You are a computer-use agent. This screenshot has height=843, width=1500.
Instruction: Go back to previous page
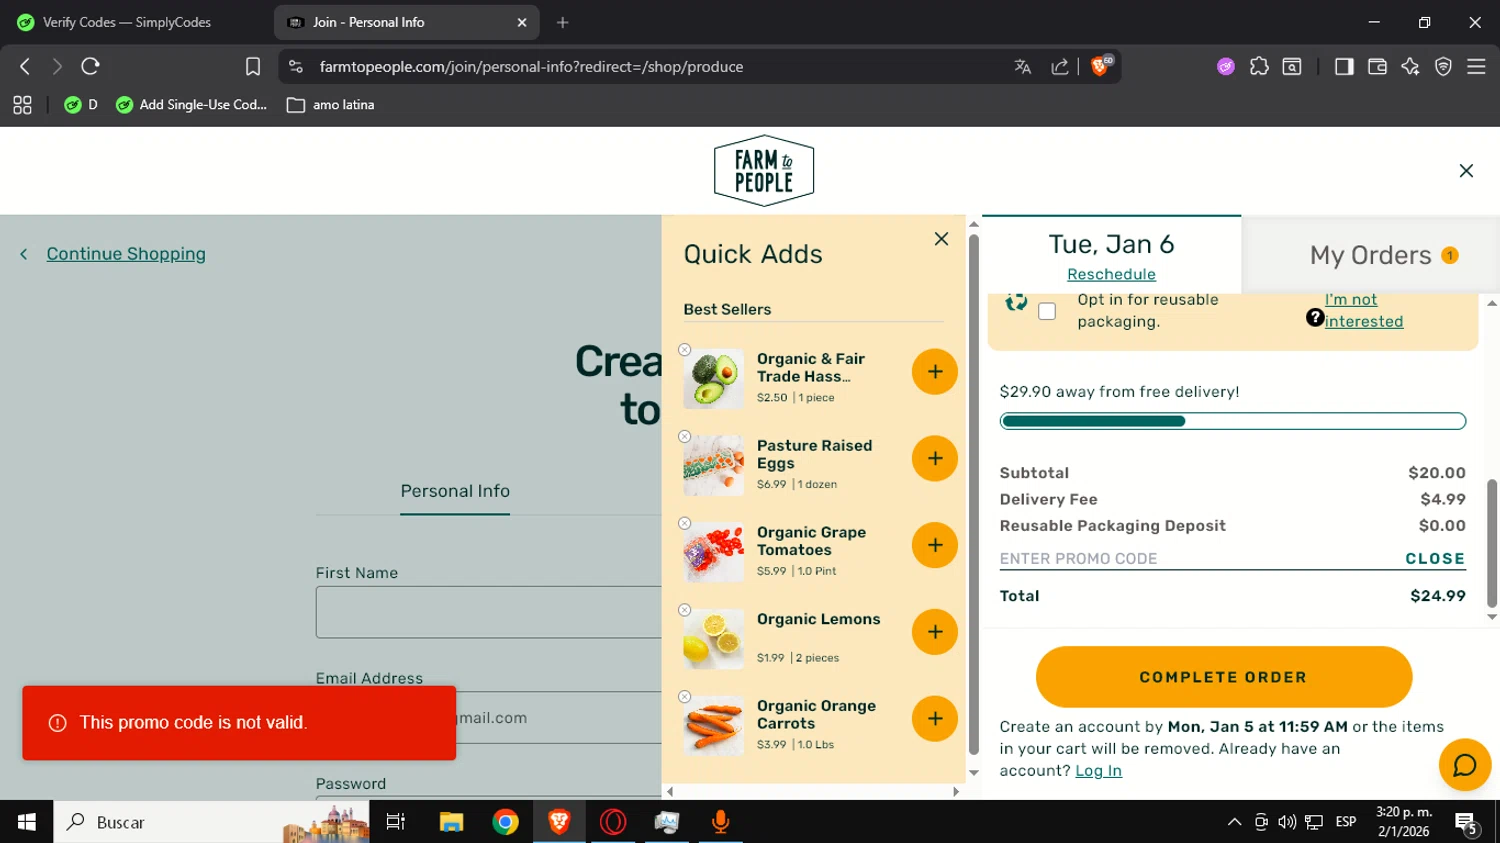(x=25, y=67)
